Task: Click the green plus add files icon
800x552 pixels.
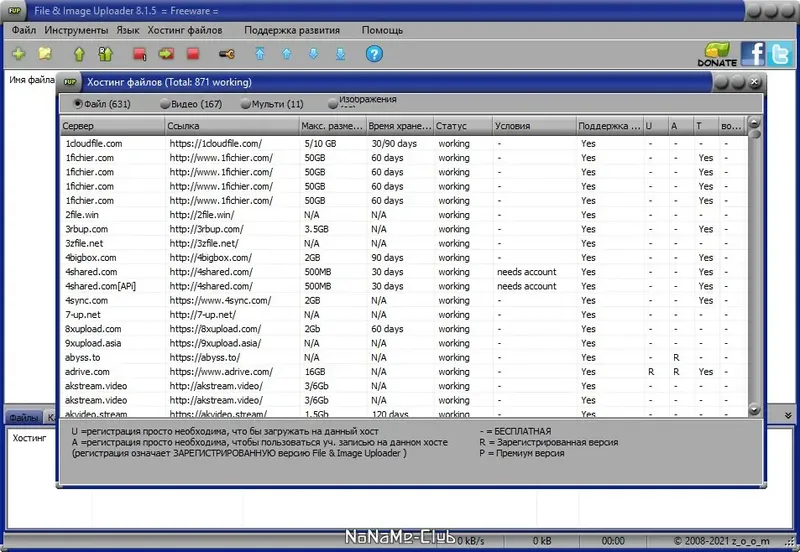Action: 18,54
